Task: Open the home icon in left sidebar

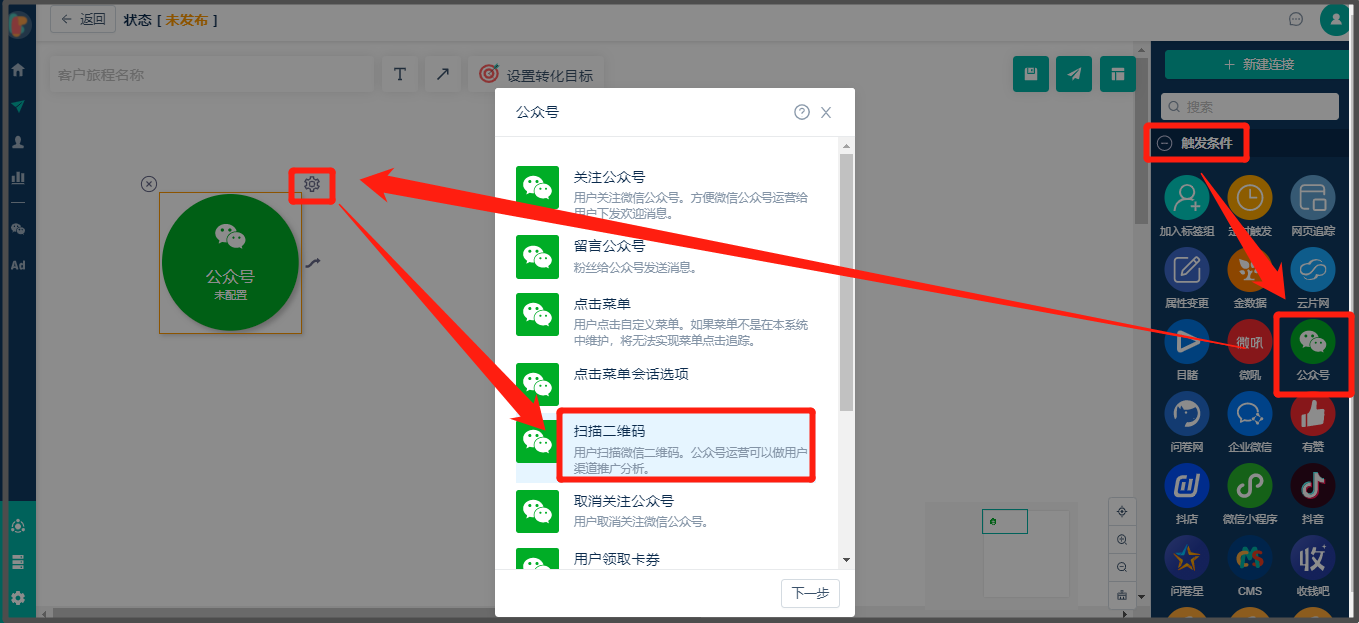Action: pyautogui.click(x=18, y=70)
